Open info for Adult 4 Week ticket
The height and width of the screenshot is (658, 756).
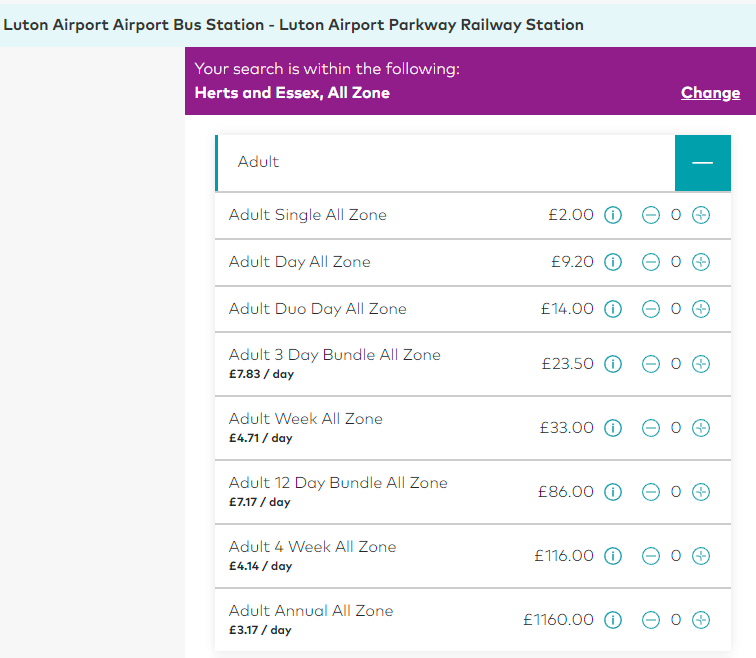[613, 556]
